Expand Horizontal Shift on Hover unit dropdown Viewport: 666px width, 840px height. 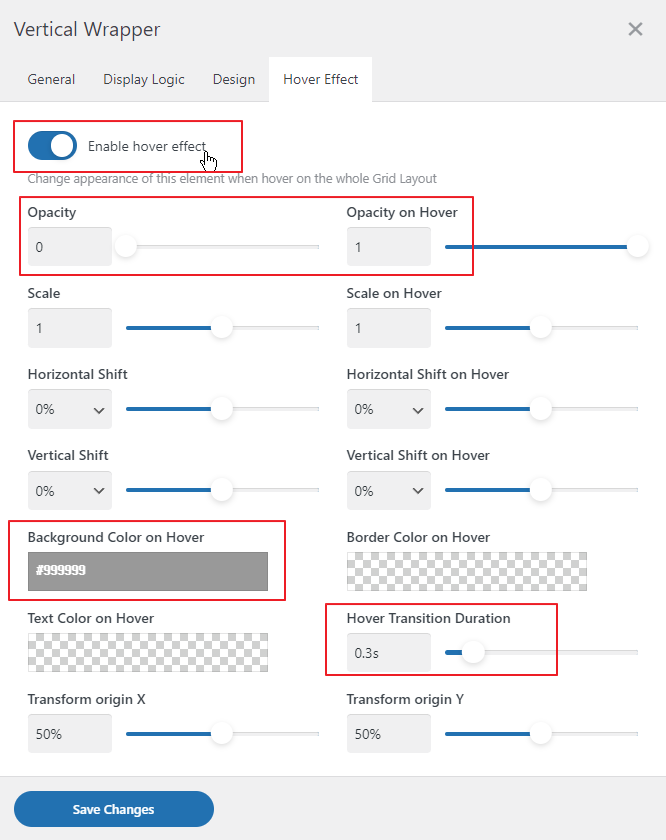point(389,409)
